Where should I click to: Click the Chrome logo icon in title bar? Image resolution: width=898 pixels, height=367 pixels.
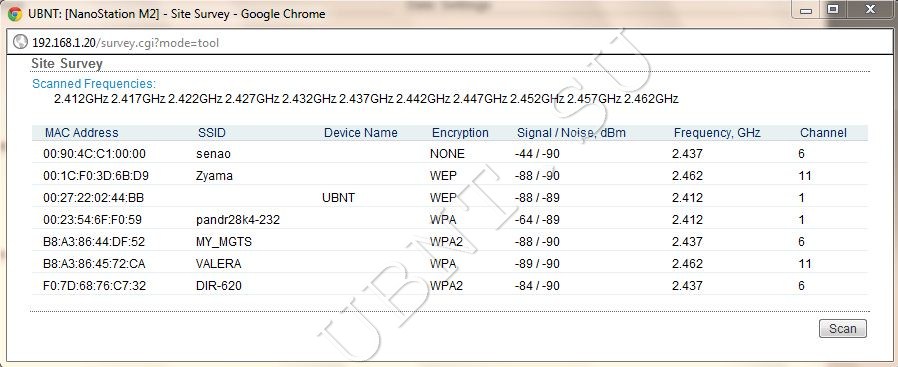(x=15, y=14)
